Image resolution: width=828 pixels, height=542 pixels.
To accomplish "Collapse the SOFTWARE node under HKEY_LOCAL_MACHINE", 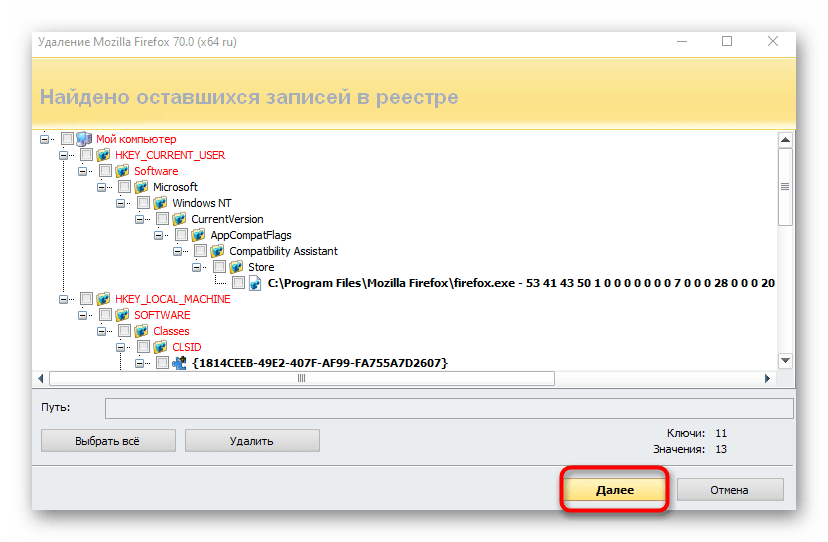I will click(x=82, y=315).
